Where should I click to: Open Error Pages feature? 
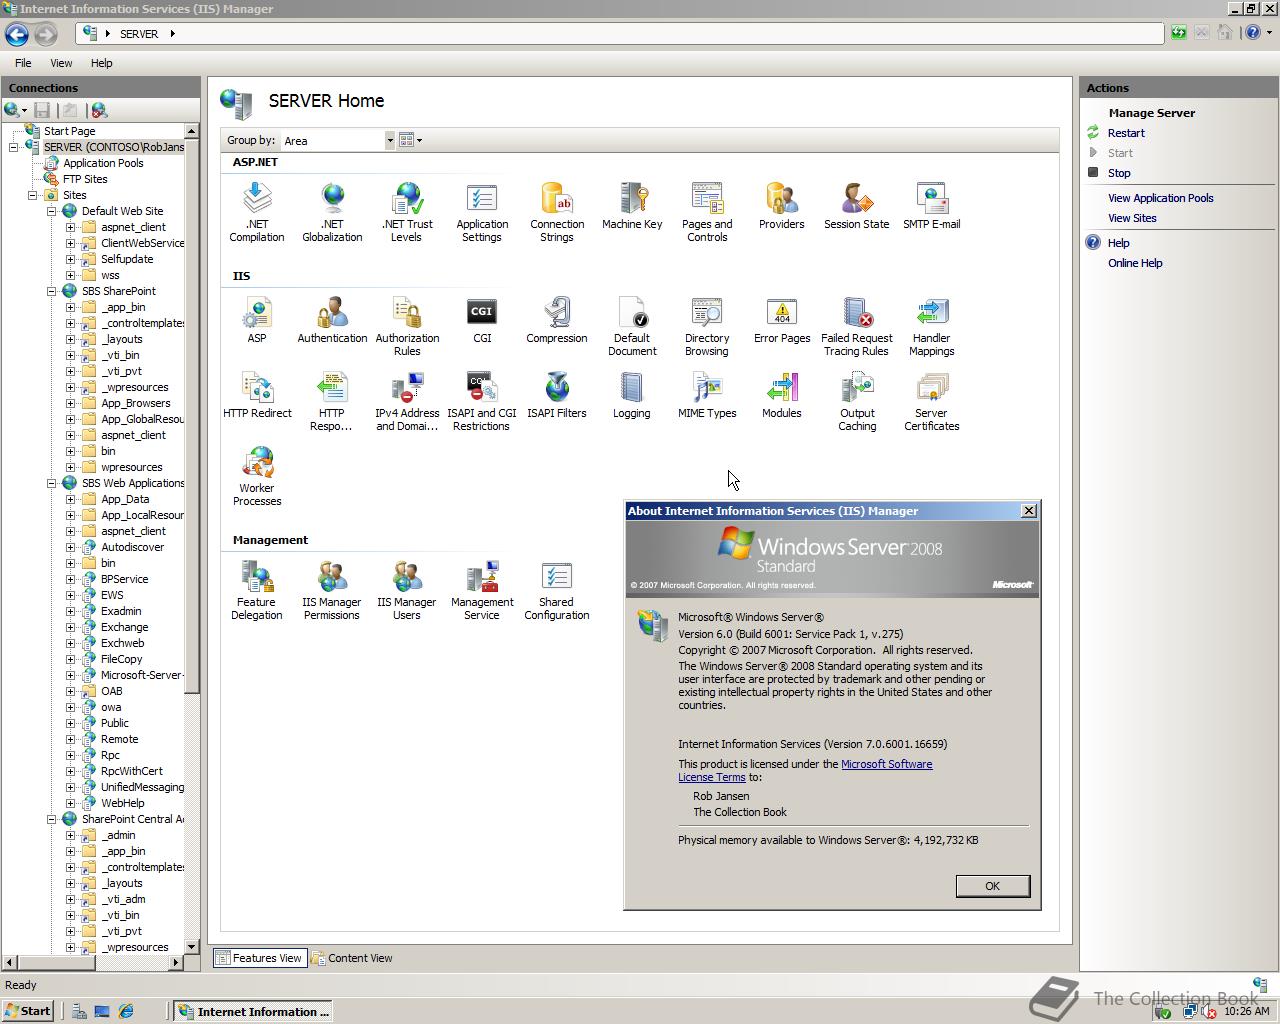[782, 320]
